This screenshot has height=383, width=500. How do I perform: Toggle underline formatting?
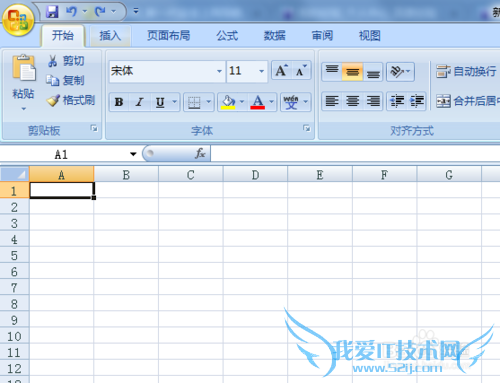point(160,102)
